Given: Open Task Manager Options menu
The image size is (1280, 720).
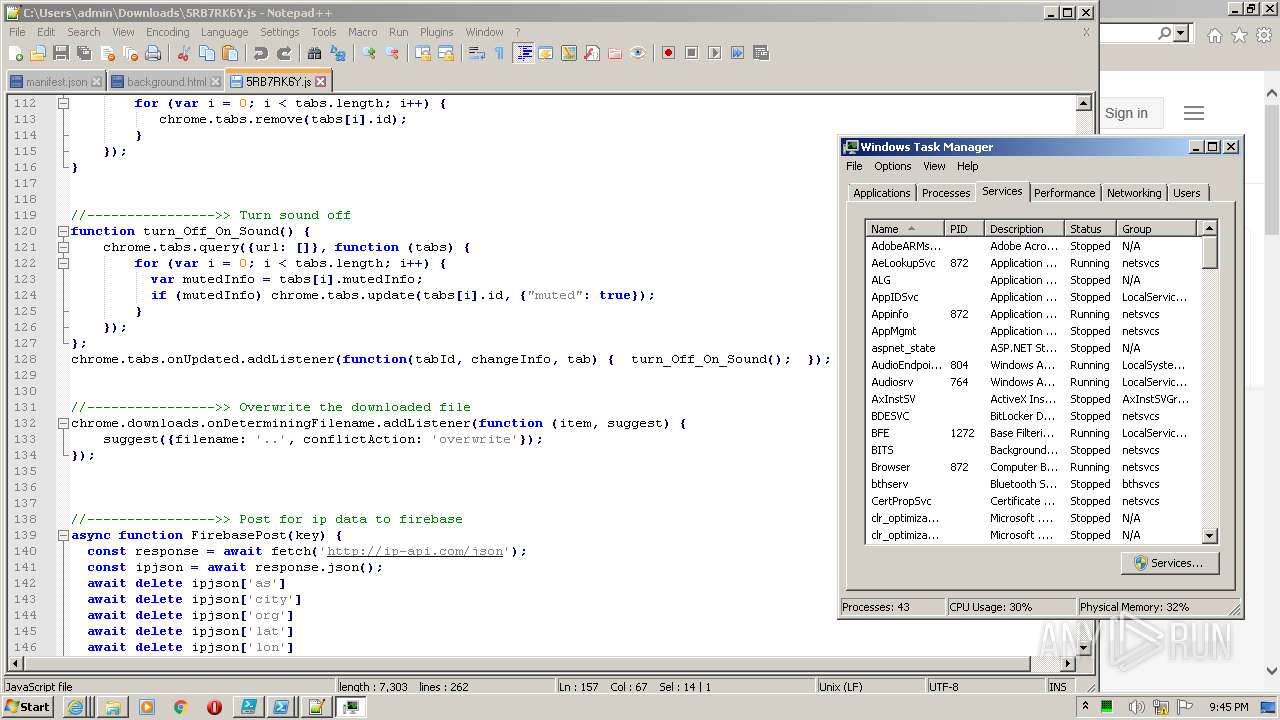Looking at the screenshot, I should click(x=892, y=166).
